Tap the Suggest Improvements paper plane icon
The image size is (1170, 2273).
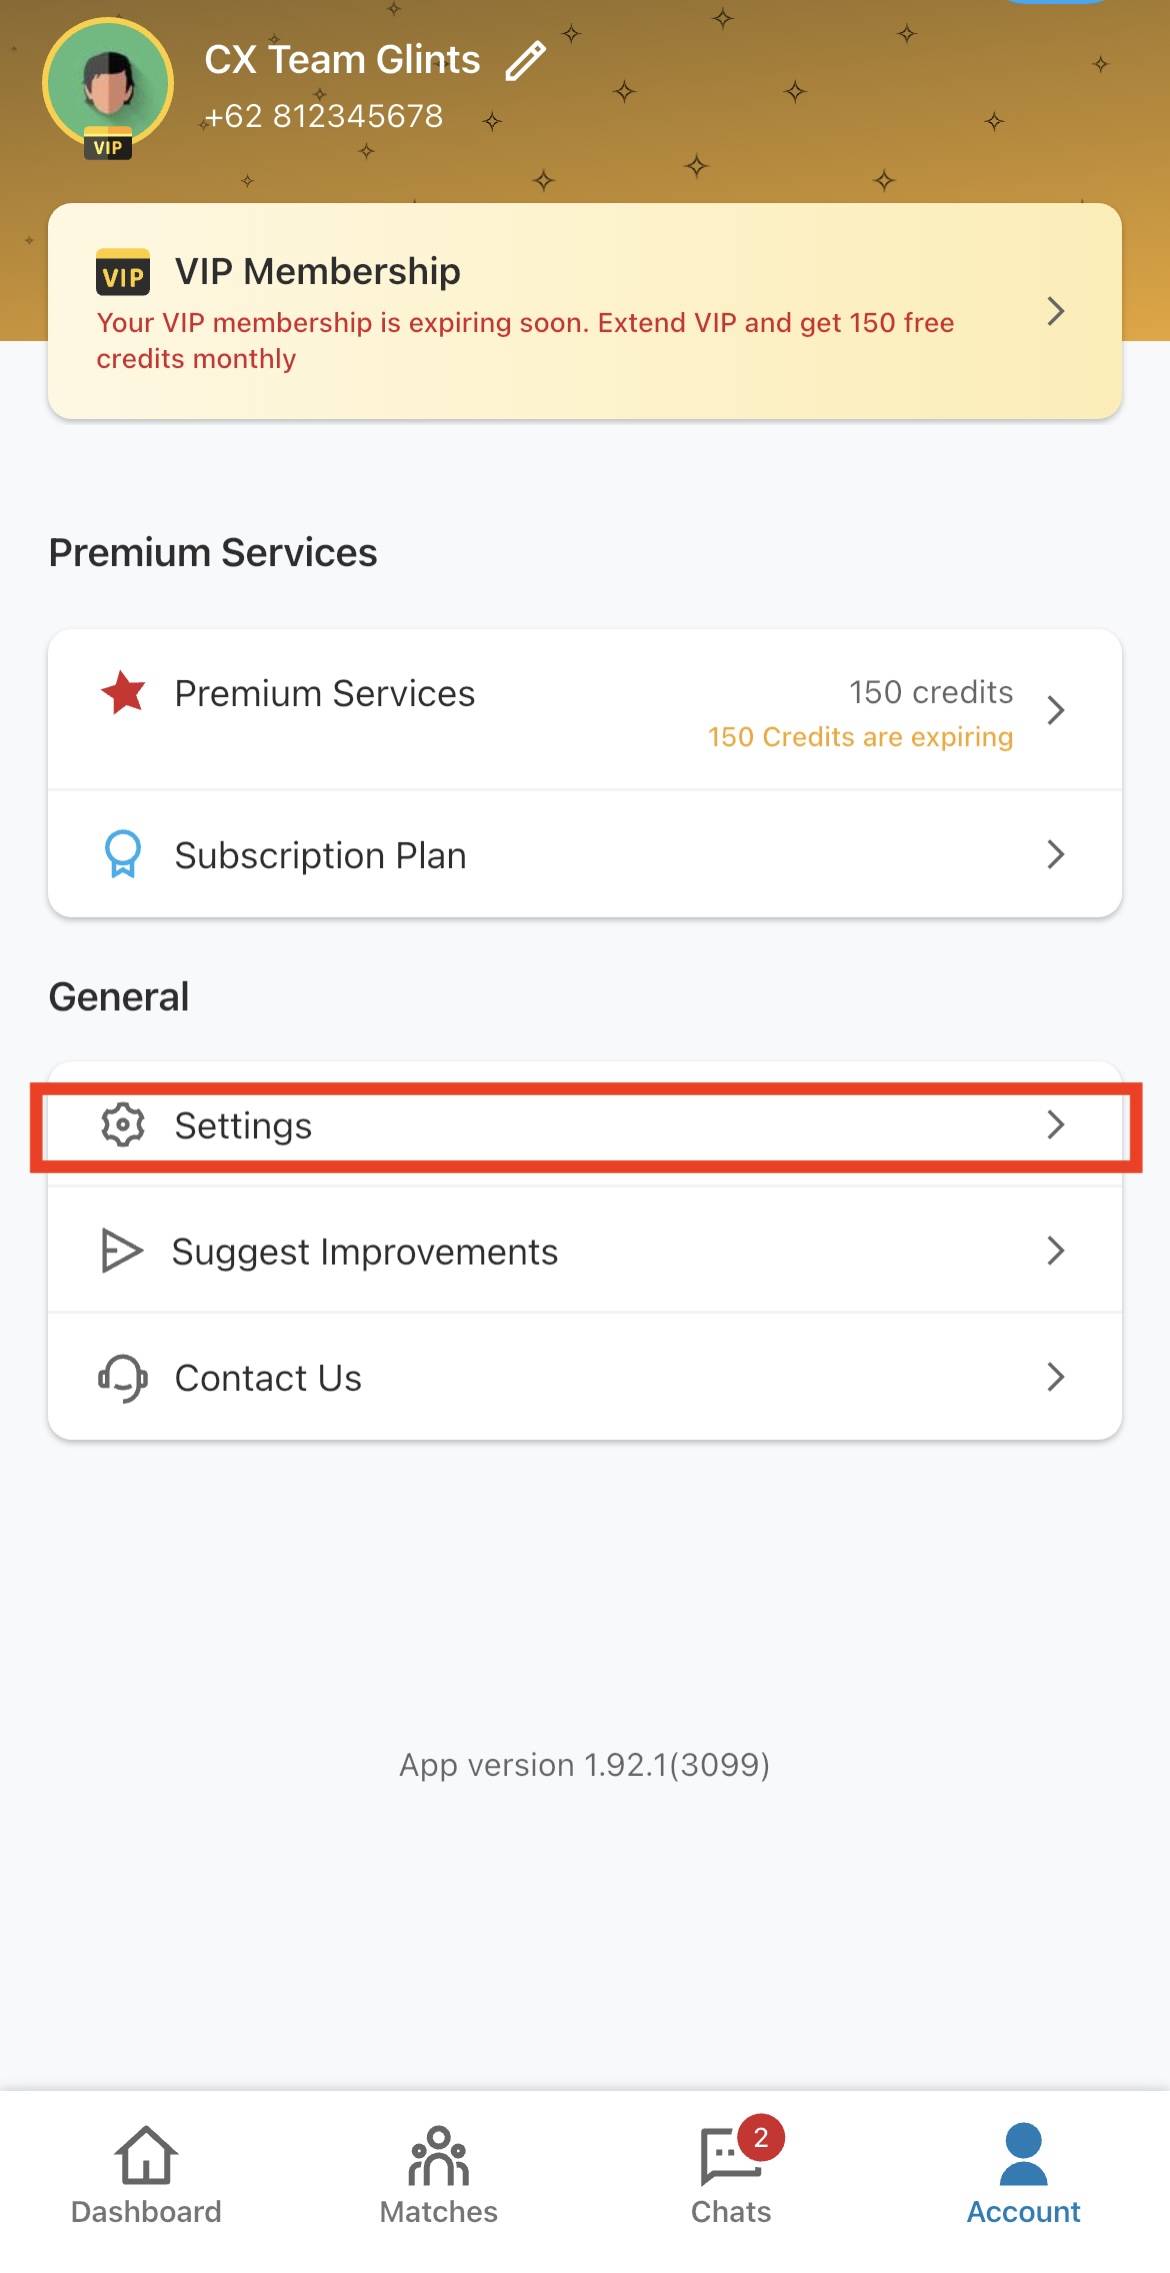click(120, 1250)
